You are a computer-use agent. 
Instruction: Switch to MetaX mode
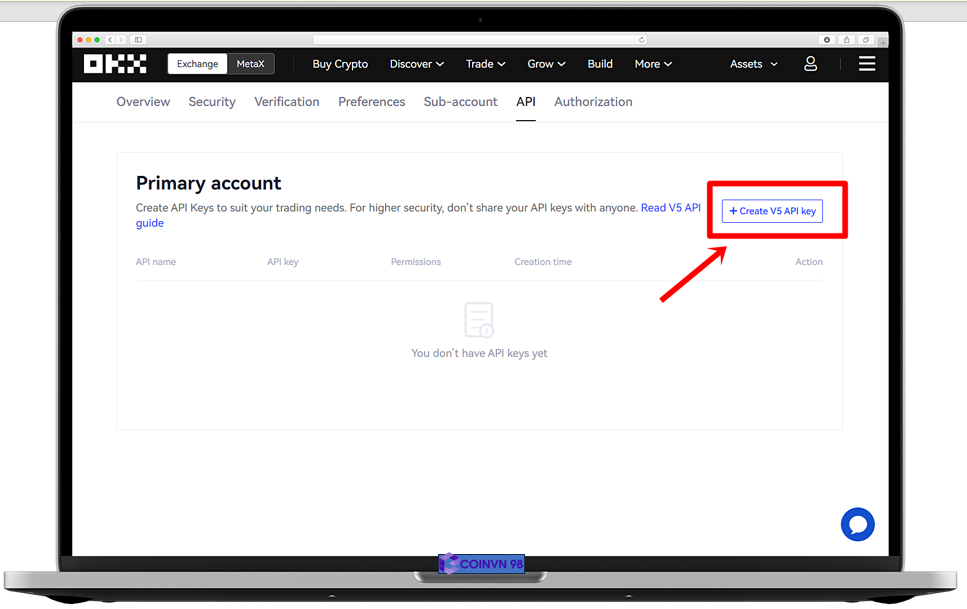(250, 64)
